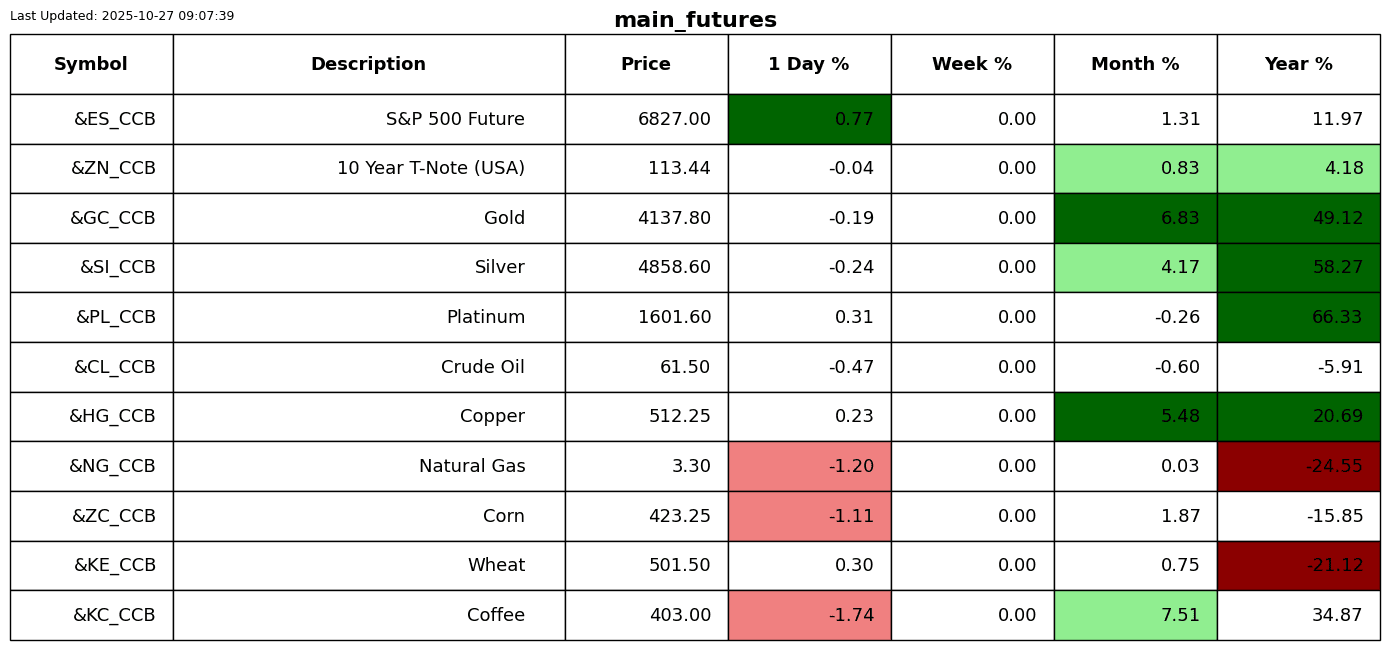Click the Month % column header

click(1135, 64)
